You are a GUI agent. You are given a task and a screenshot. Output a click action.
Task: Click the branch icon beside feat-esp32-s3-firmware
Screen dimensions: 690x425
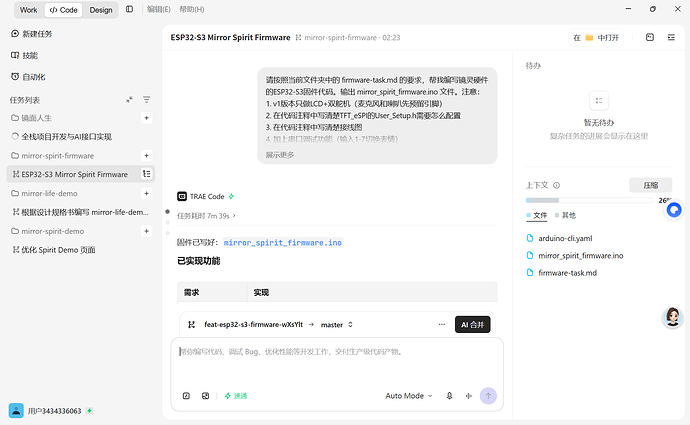click(191, 325)
